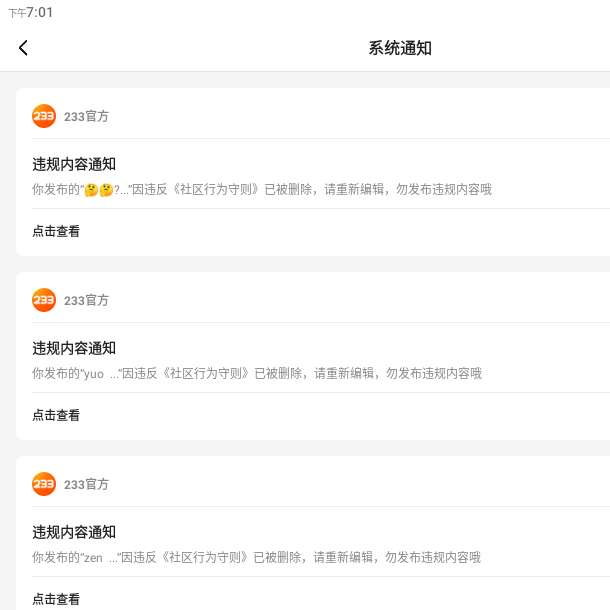The image size is (610, 610).
Task: Select 233官方 sender name in second card
Action: click(x=86, y=300)
